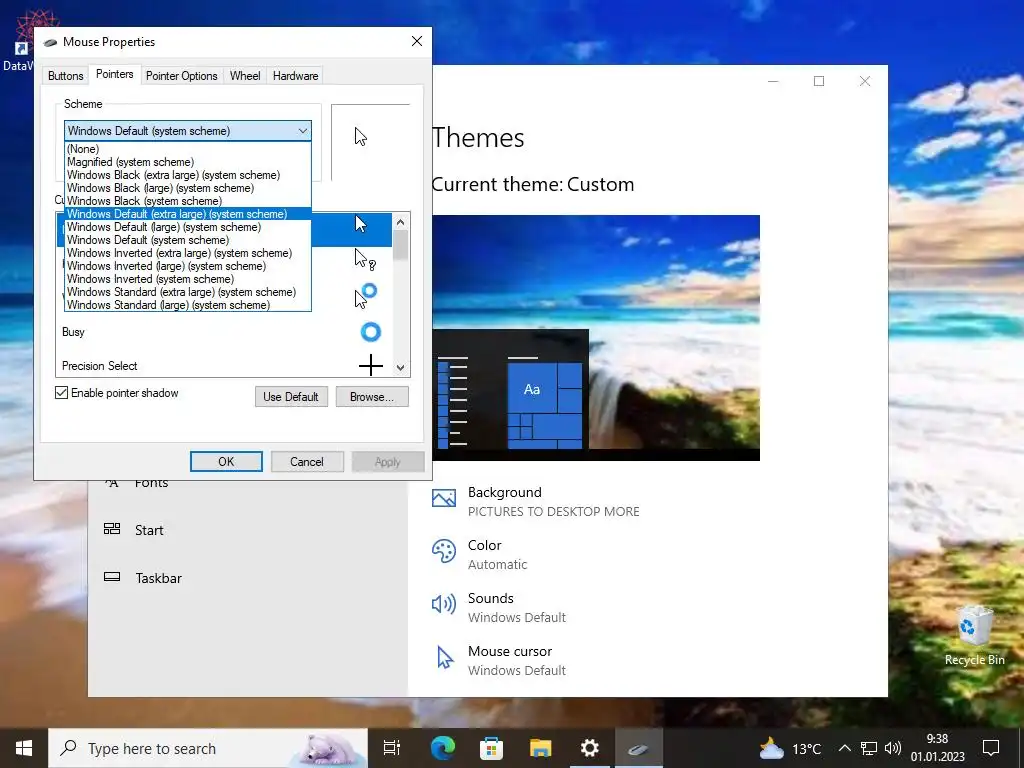
Task: Choose Magnified (system scheme) option
Action: click(x=188, y=162)
